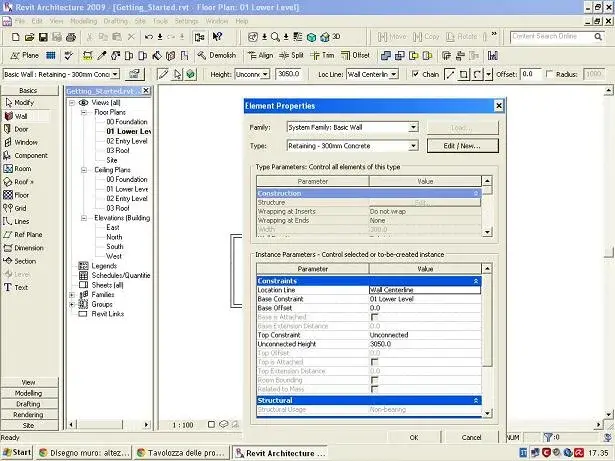This screenshot has width=615, height=461.
Task: Switch to the Site design bar tab
Action: 29,425
